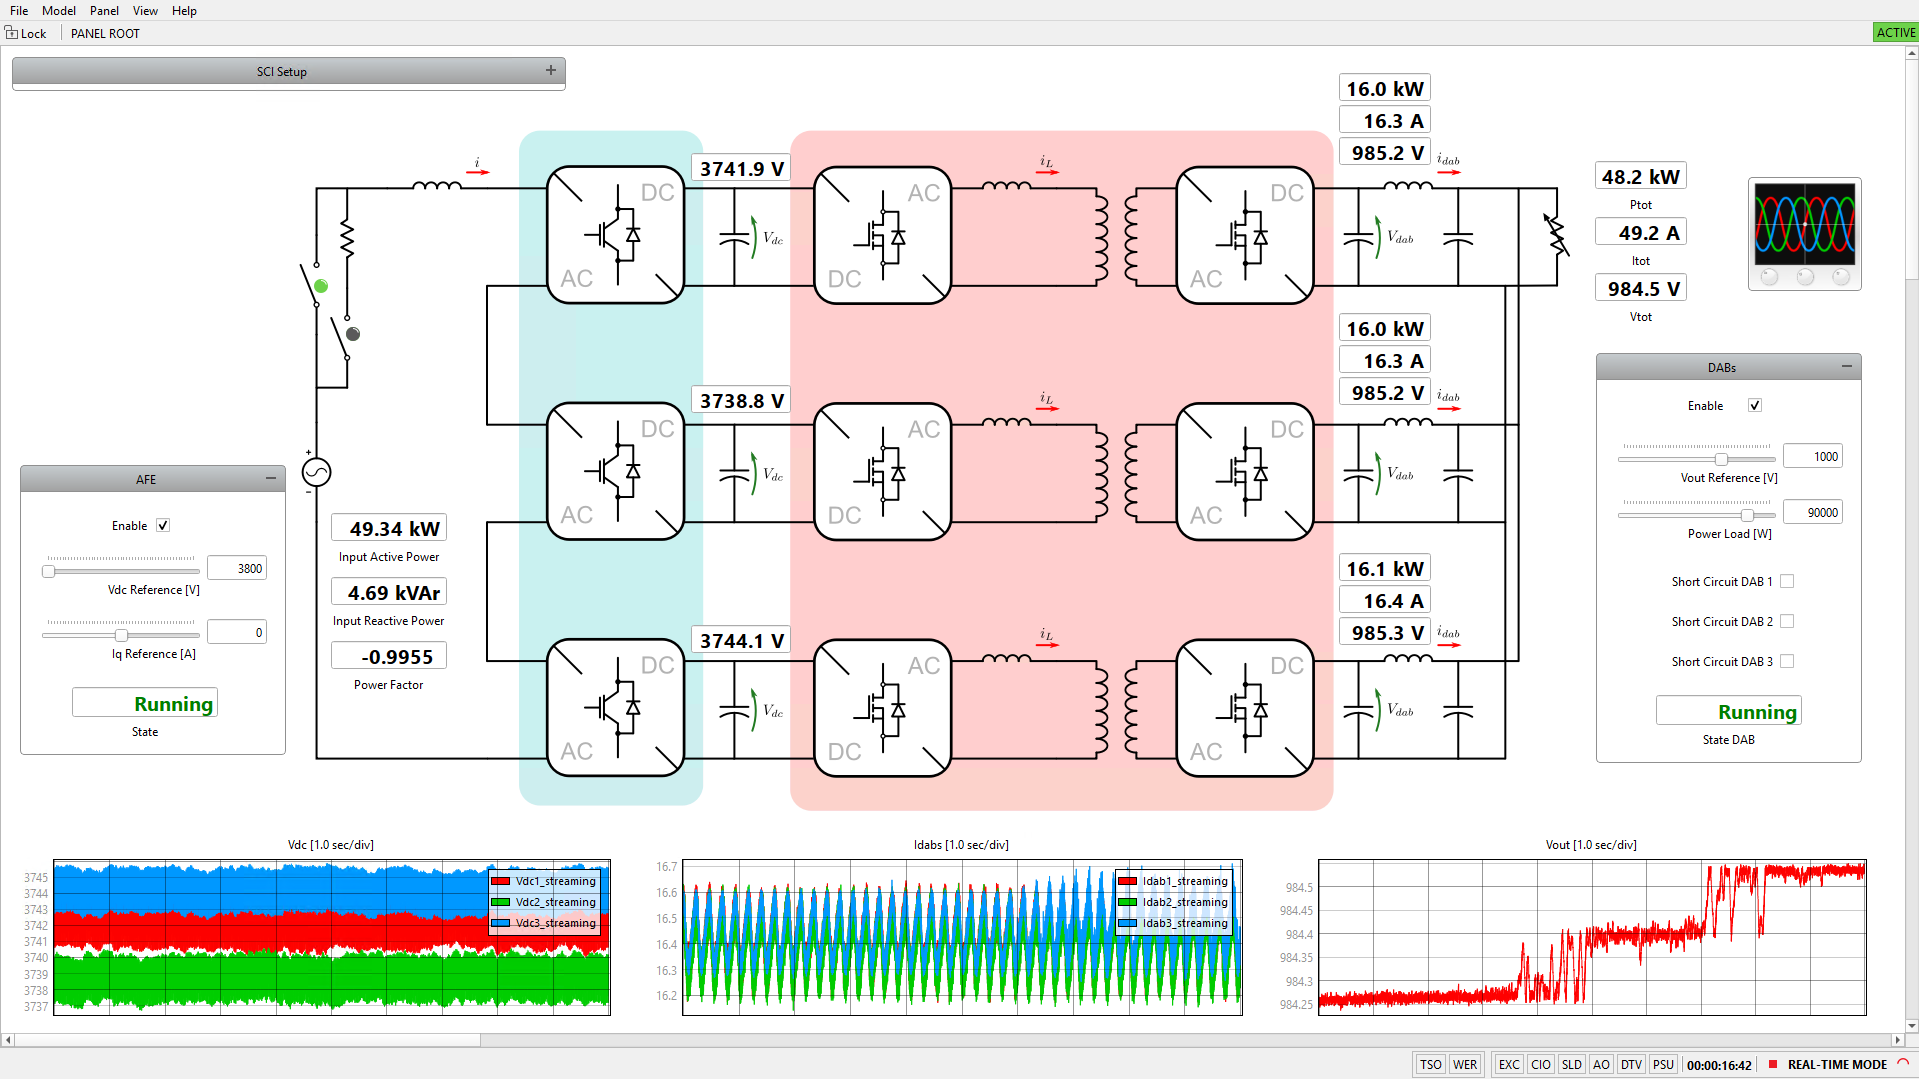Click the AC grid voltage source symbol
The height and width of the screenshot is (1079, 1919).
pos(316,472)
